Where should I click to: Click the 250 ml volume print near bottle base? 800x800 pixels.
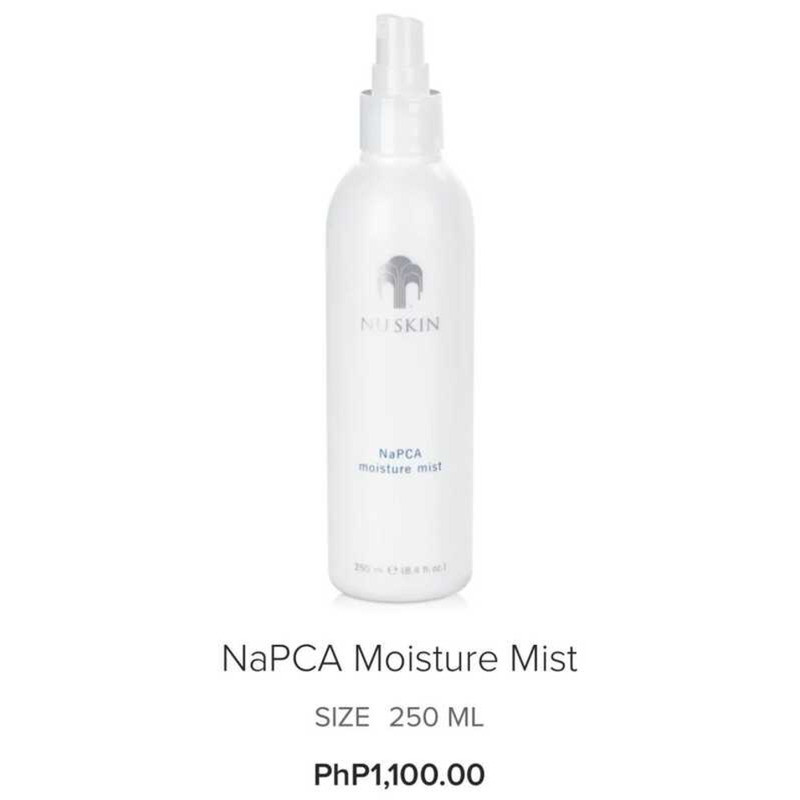pos(400,567)
